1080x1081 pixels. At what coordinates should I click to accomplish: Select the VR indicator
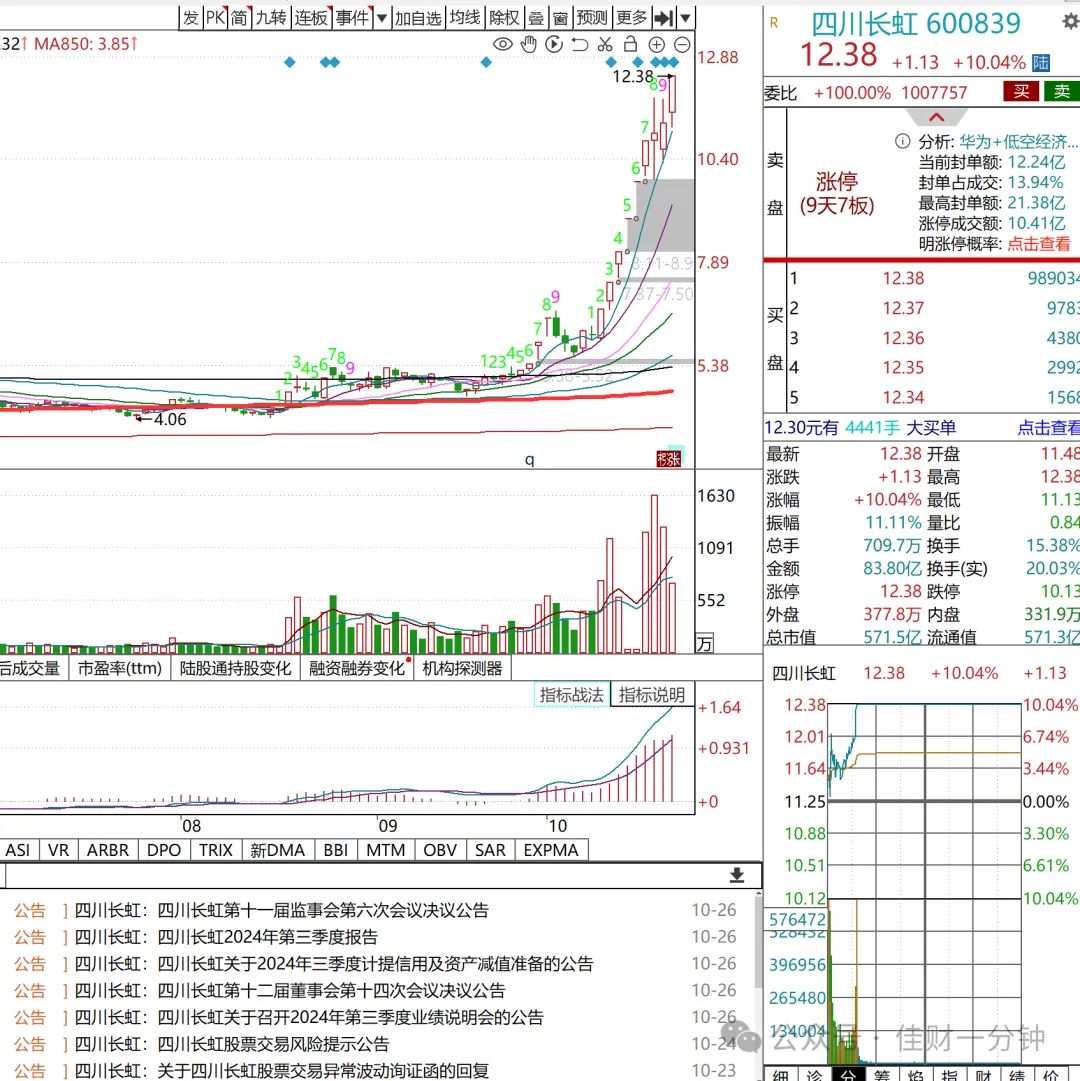(59, 850)
